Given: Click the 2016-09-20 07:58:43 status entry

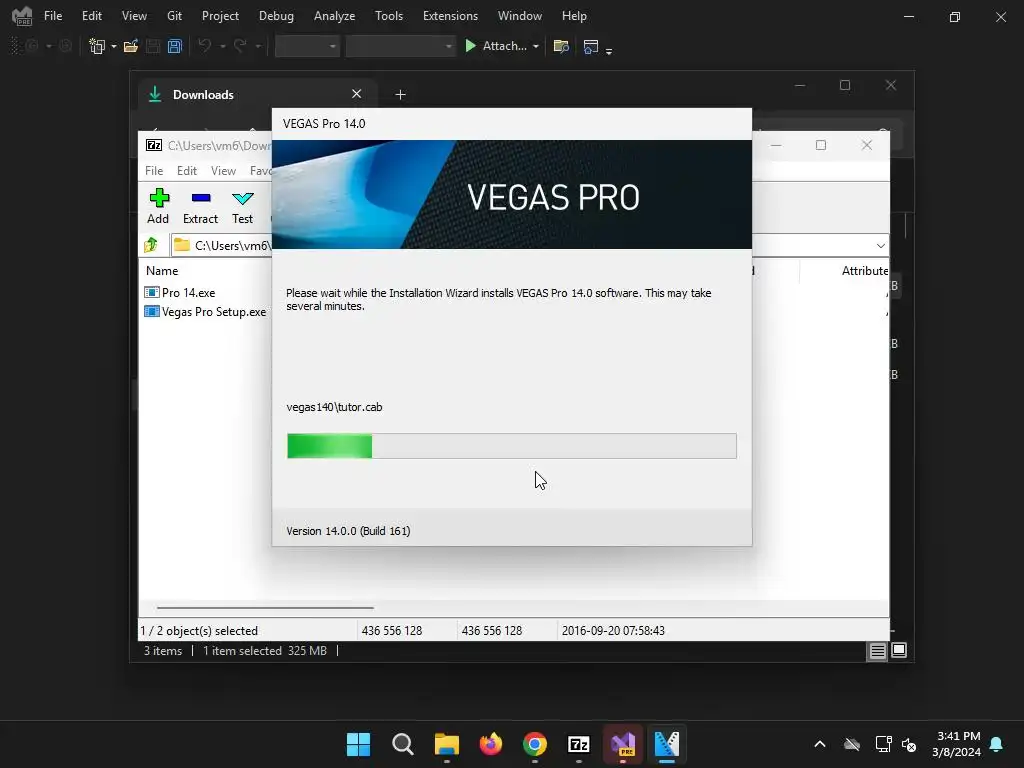Looking at the screenshot, I should (613, 631).
